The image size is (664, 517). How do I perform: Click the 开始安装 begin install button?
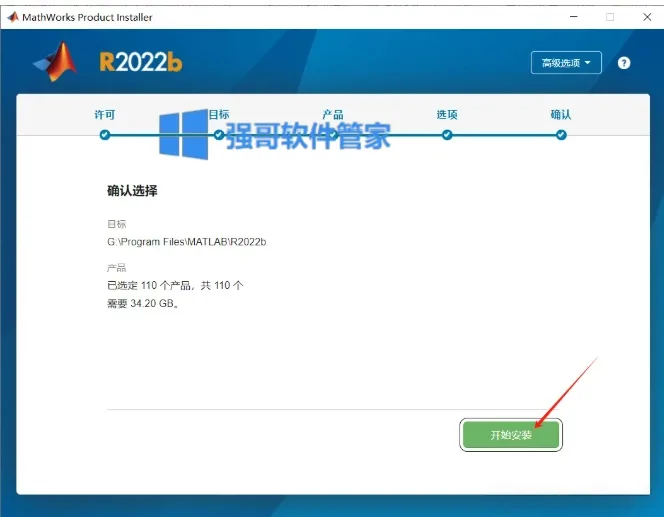coord(511,434)
